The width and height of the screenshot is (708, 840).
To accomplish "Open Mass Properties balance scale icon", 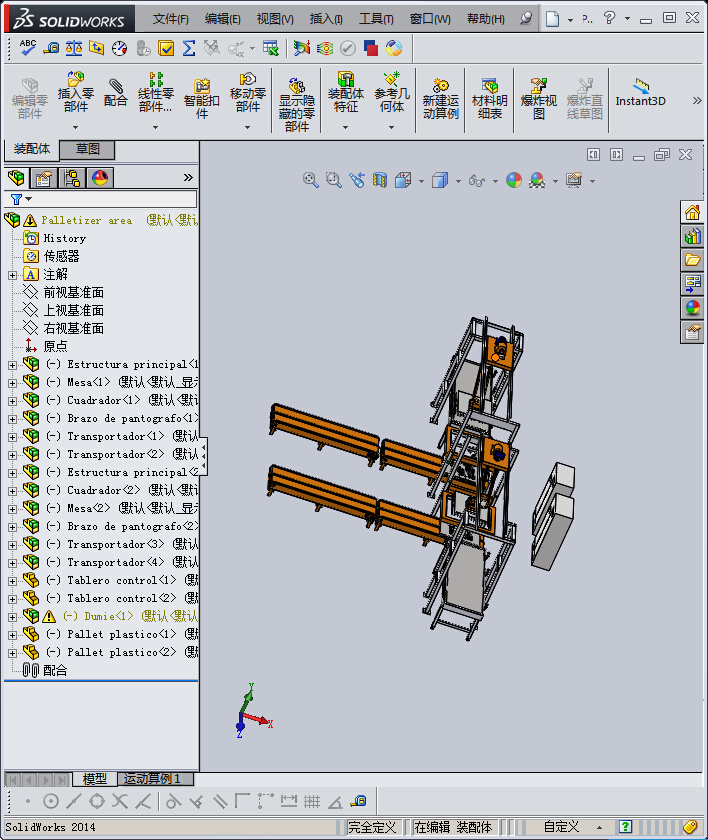I will tap(74, 48).
